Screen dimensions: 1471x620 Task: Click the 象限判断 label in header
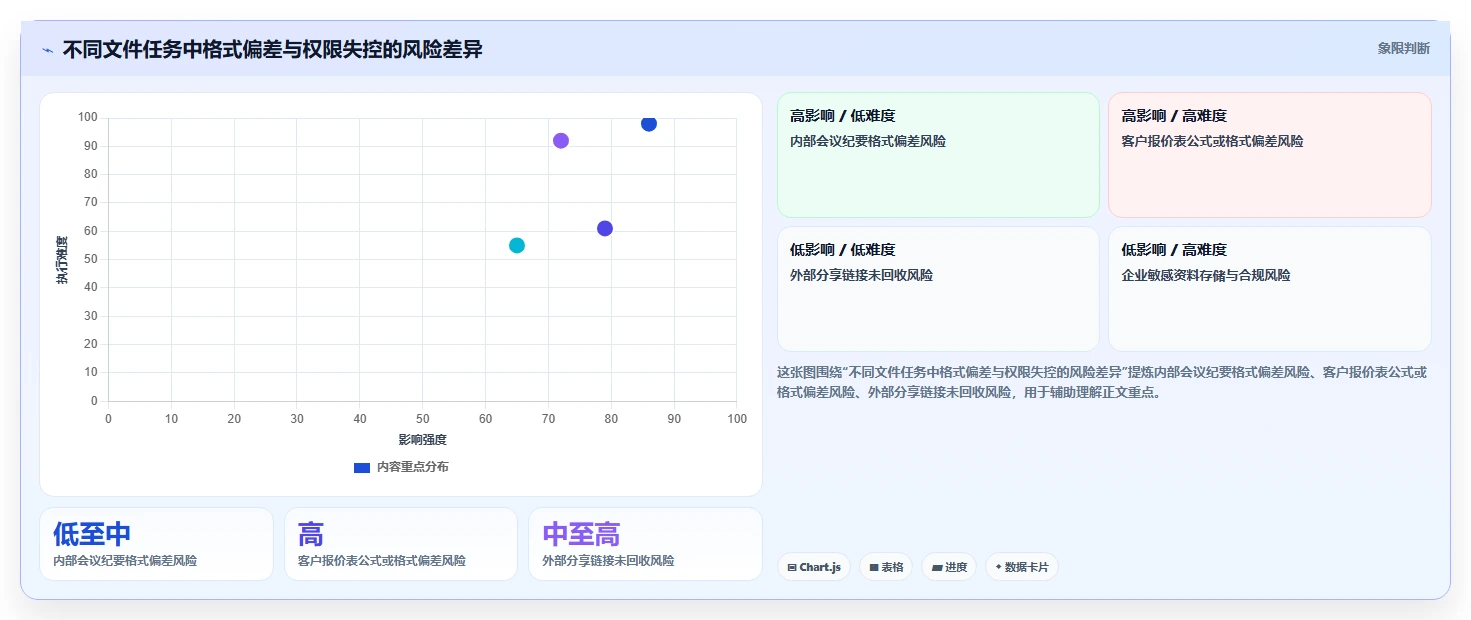[x=1403, y=48]
